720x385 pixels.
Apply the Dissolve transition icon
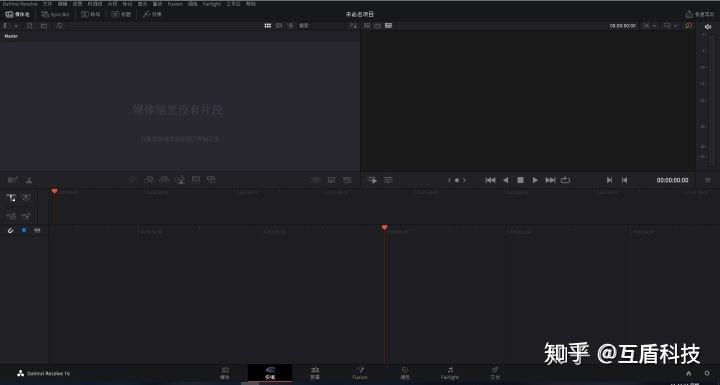coord(332,180)
